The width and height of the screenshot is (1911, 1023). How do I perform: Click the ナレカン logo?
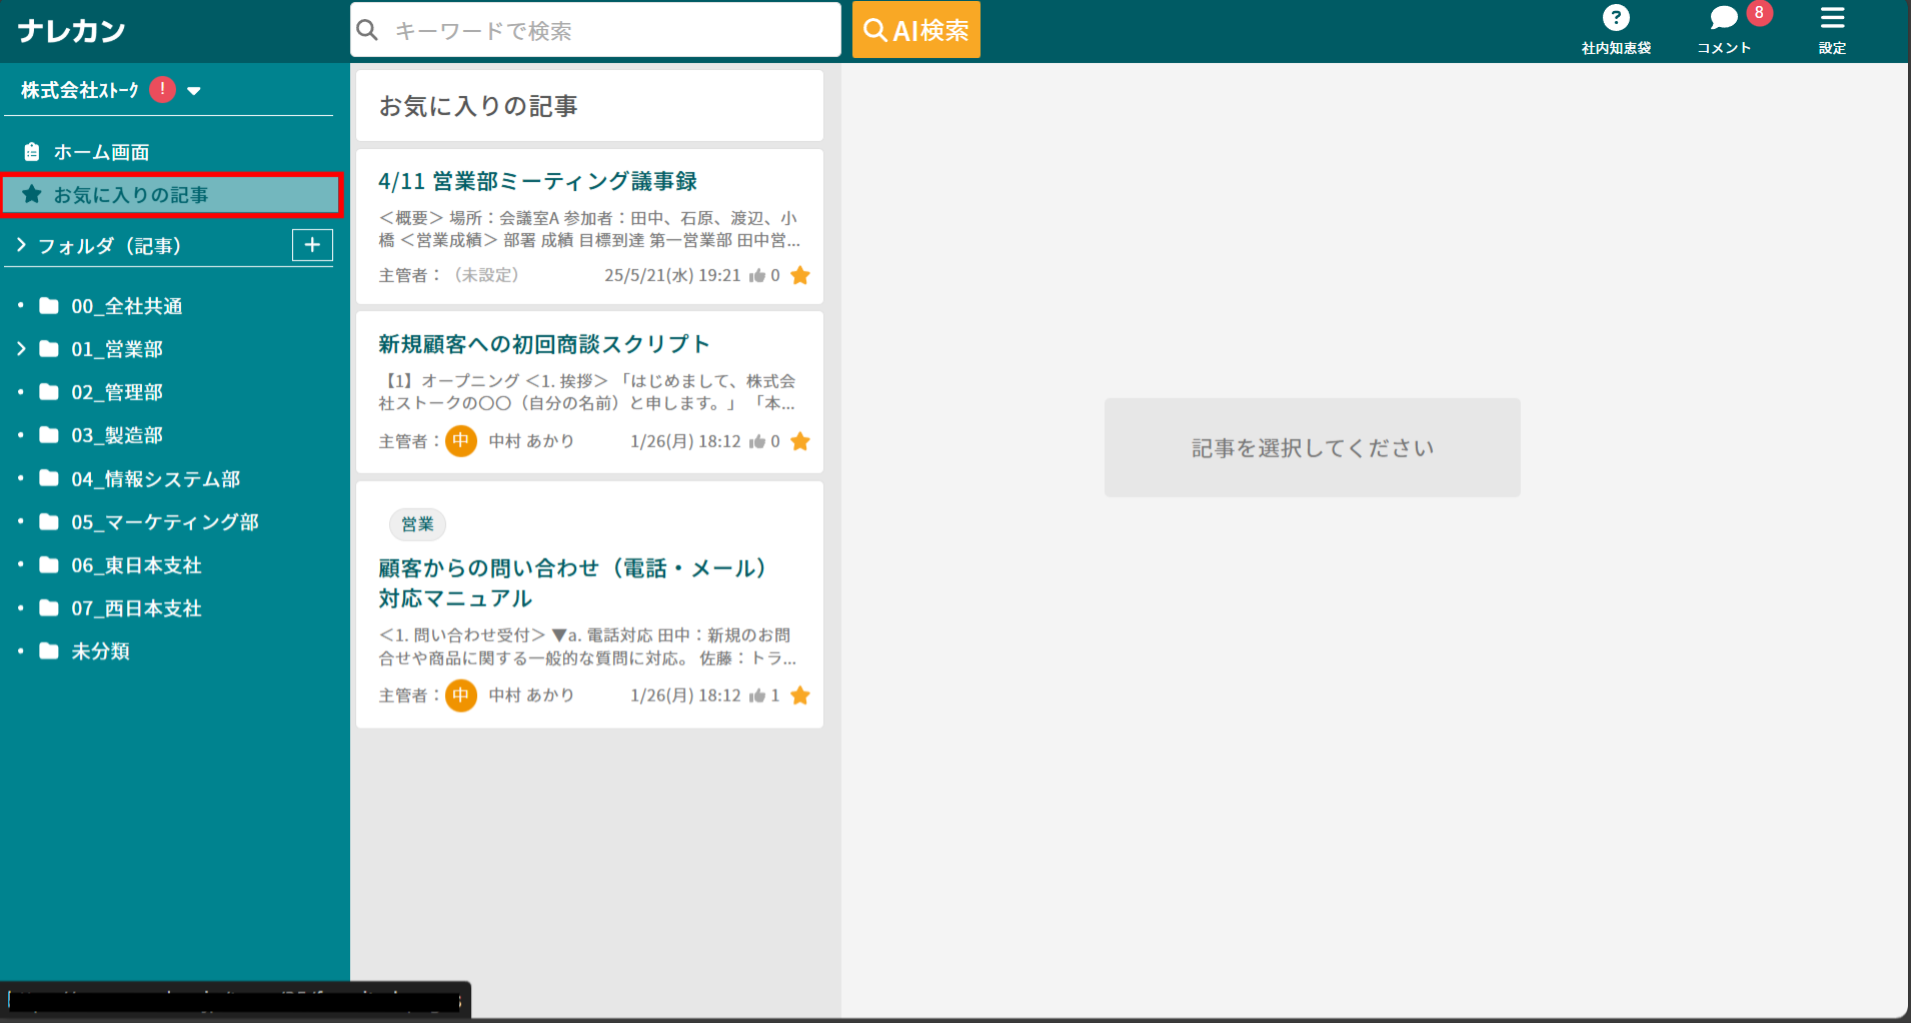pyautogui.click(x=68, y=29)
